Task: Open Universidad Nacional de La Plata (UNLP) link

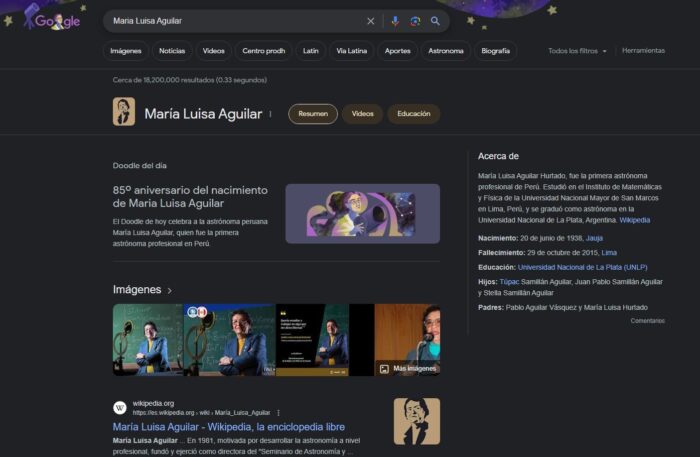Action: pos(583,267)
